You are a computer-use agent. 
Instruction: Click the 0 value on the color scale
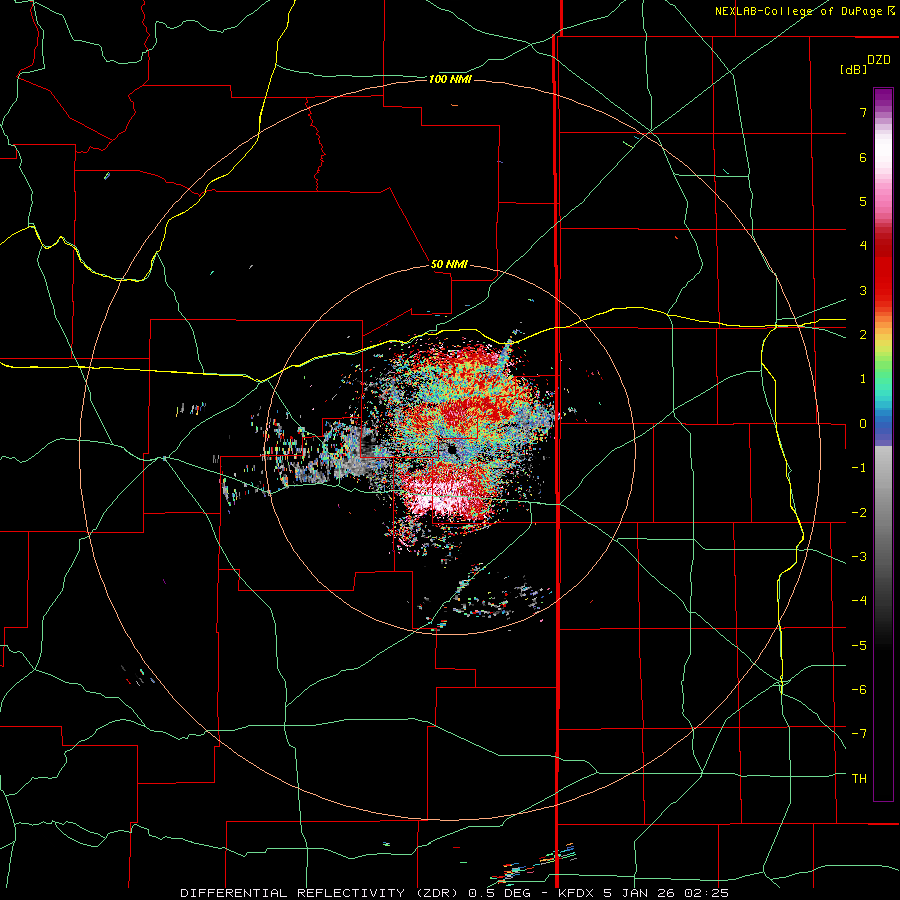click(863, 424)
